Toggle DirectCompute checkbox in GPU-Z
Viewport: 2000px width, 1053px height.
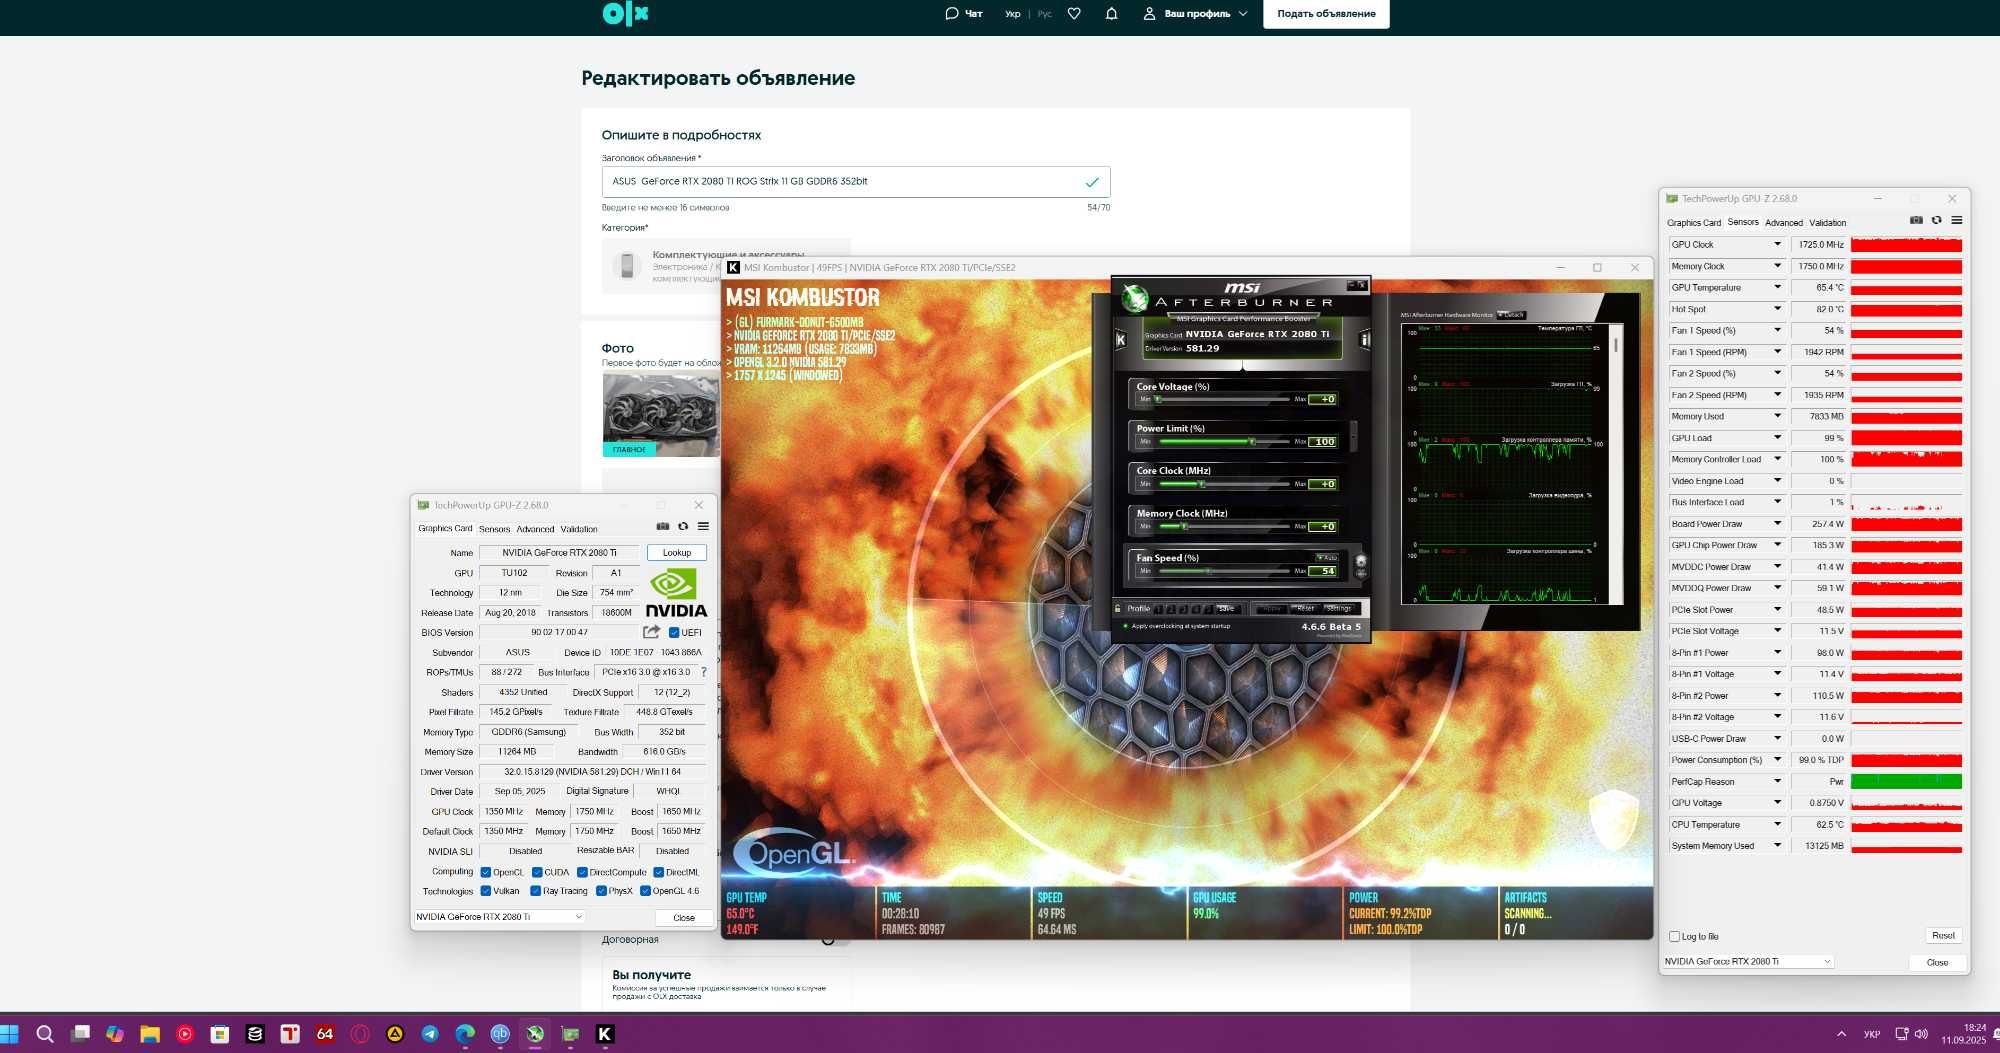582,872
